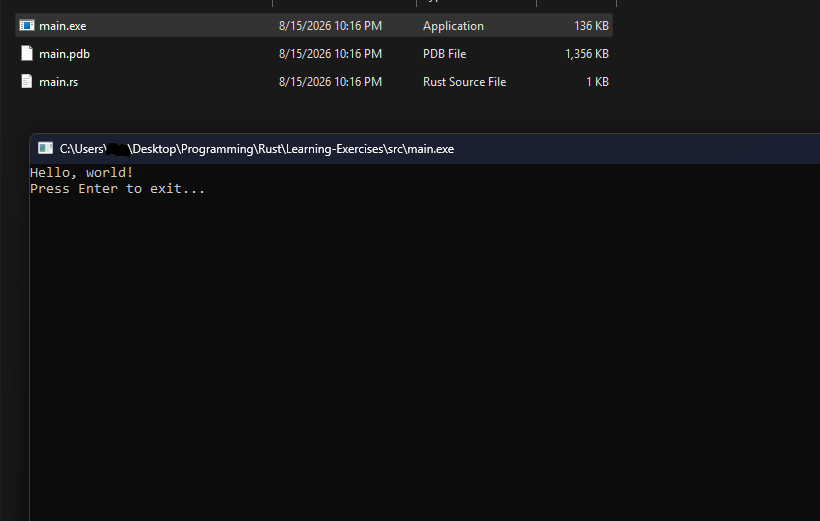Click the 1 KB size value
Image resolution: width=820 pixels, height=521 pixels.
(597, 82)
